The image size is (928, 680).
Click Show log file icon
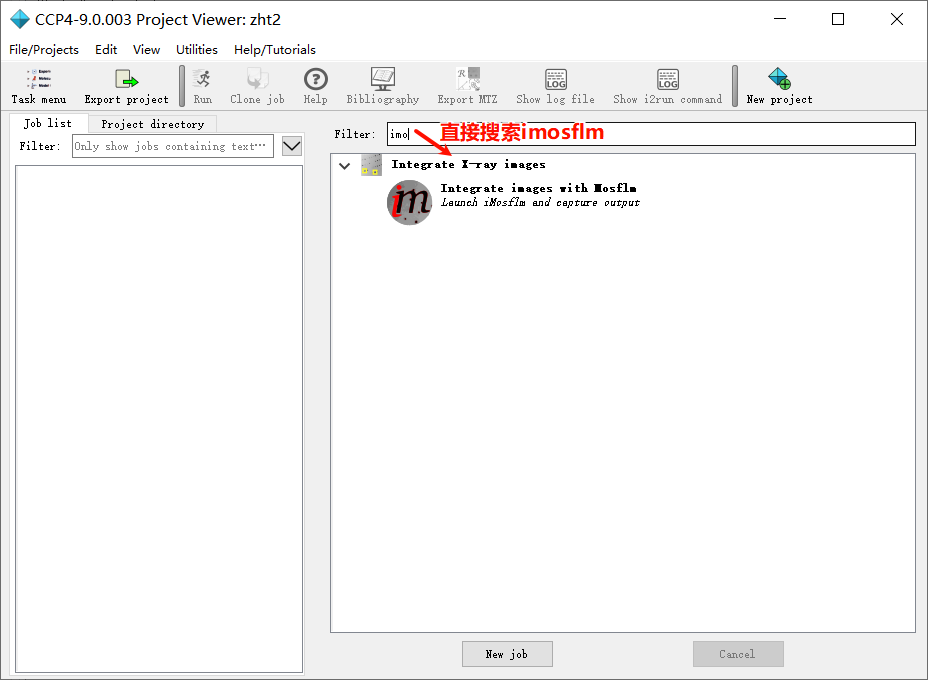tap(555, 79)
